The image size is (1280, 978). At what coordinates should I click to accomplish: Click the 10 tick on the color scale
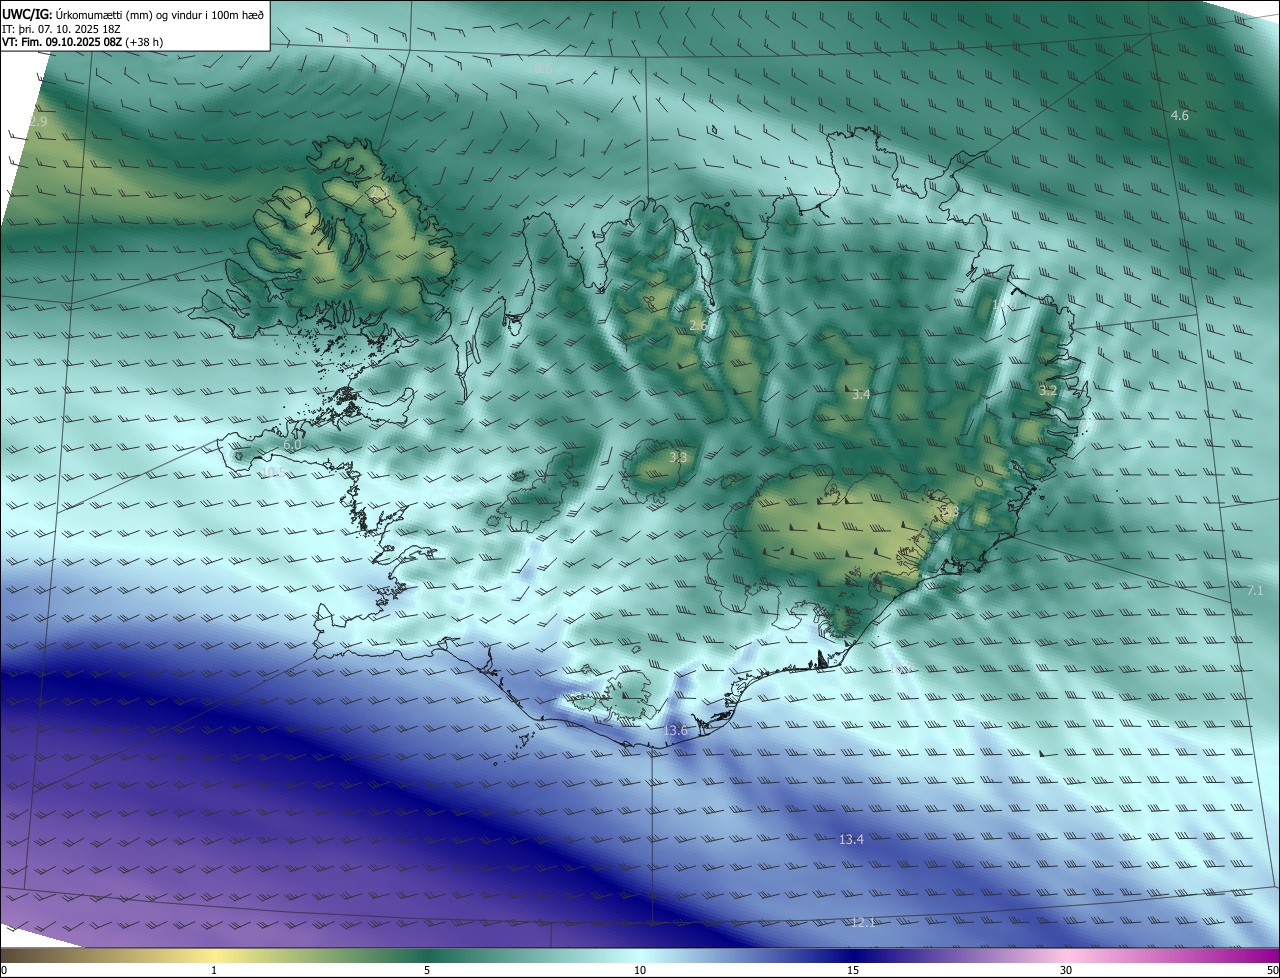(640, 971)
